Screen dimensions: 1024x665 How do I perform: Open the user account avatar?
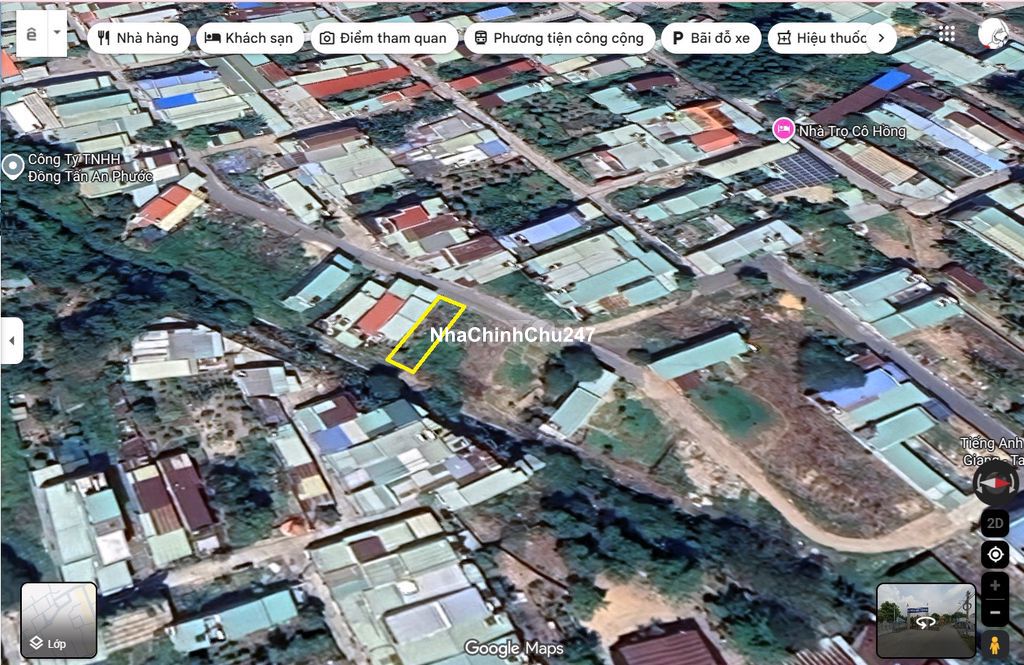(x=993, y=34)
